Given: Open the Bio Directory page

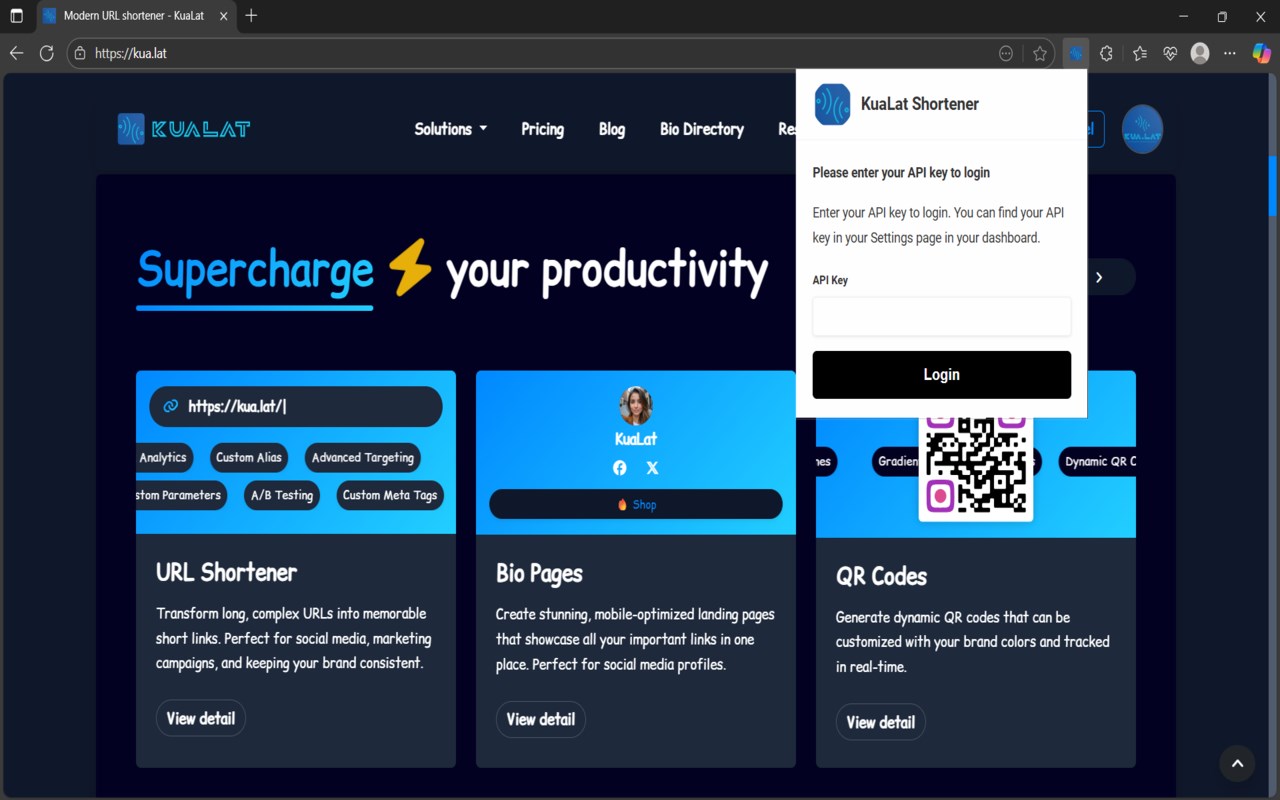Looking at the screenshot, I should [x=702, y=129].
